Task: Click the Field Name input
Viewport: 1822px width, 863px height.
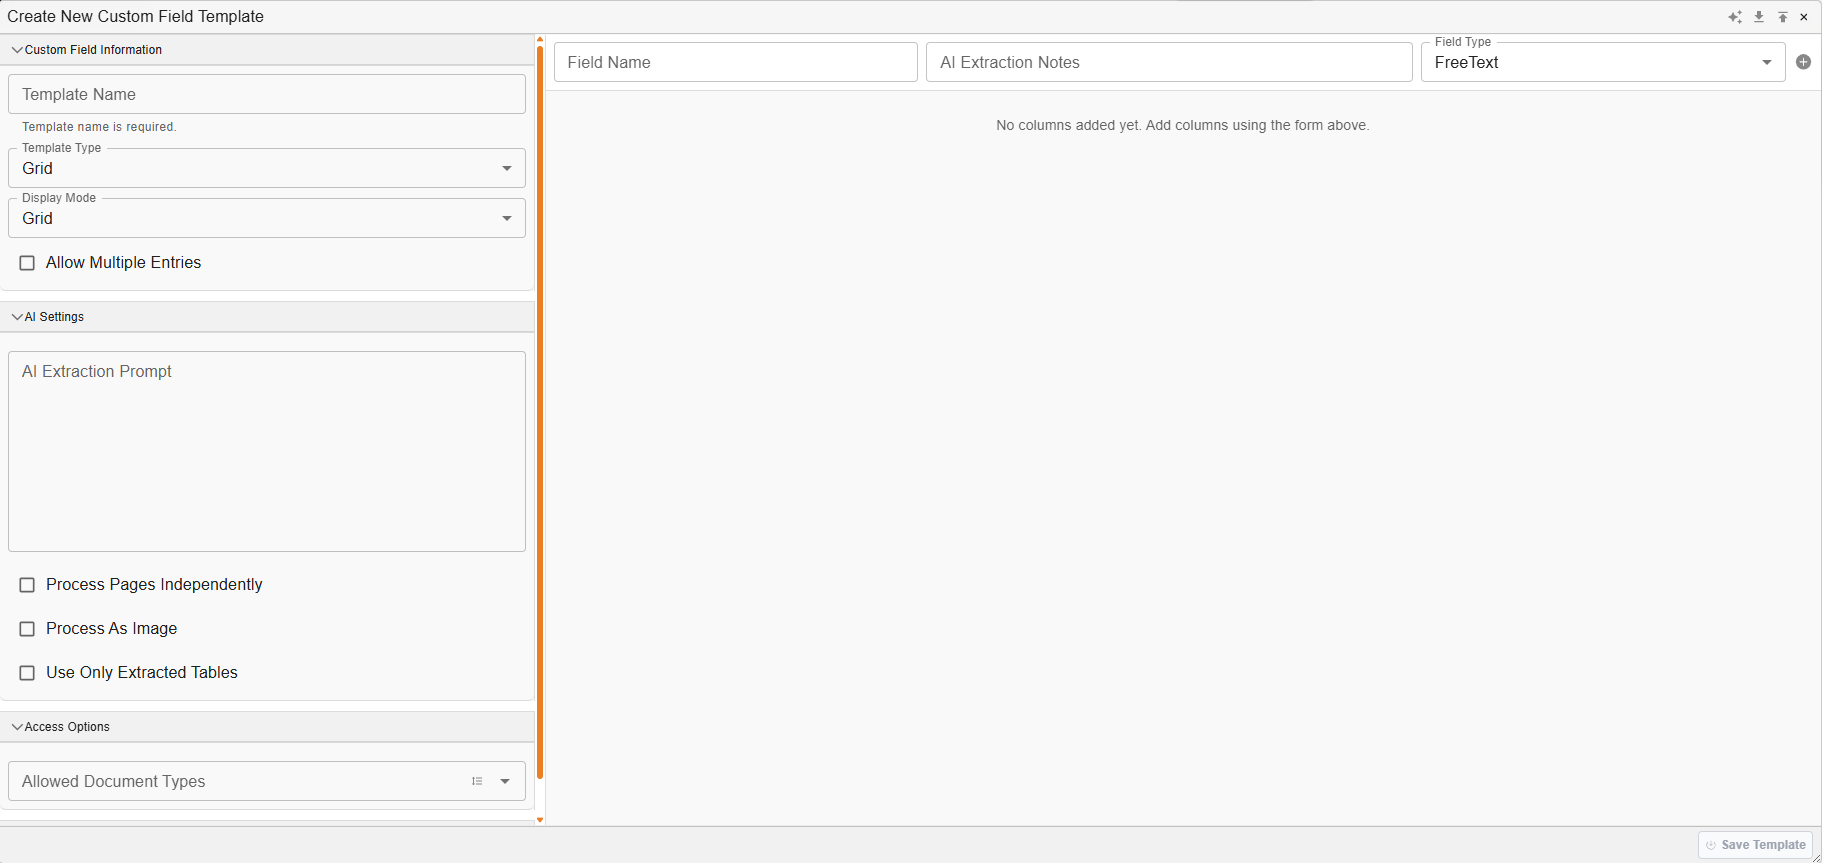Action: [736, 62]
